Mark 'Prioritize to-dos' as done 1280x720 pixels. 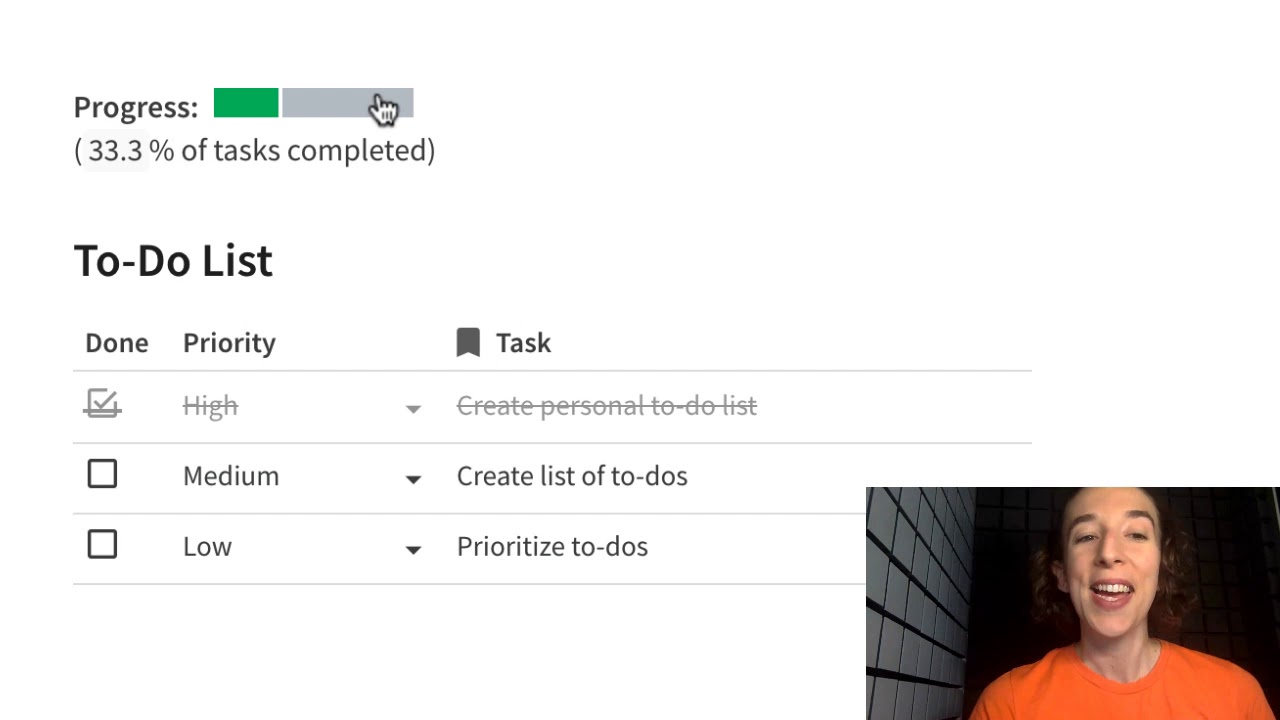(x=102, y=545)
